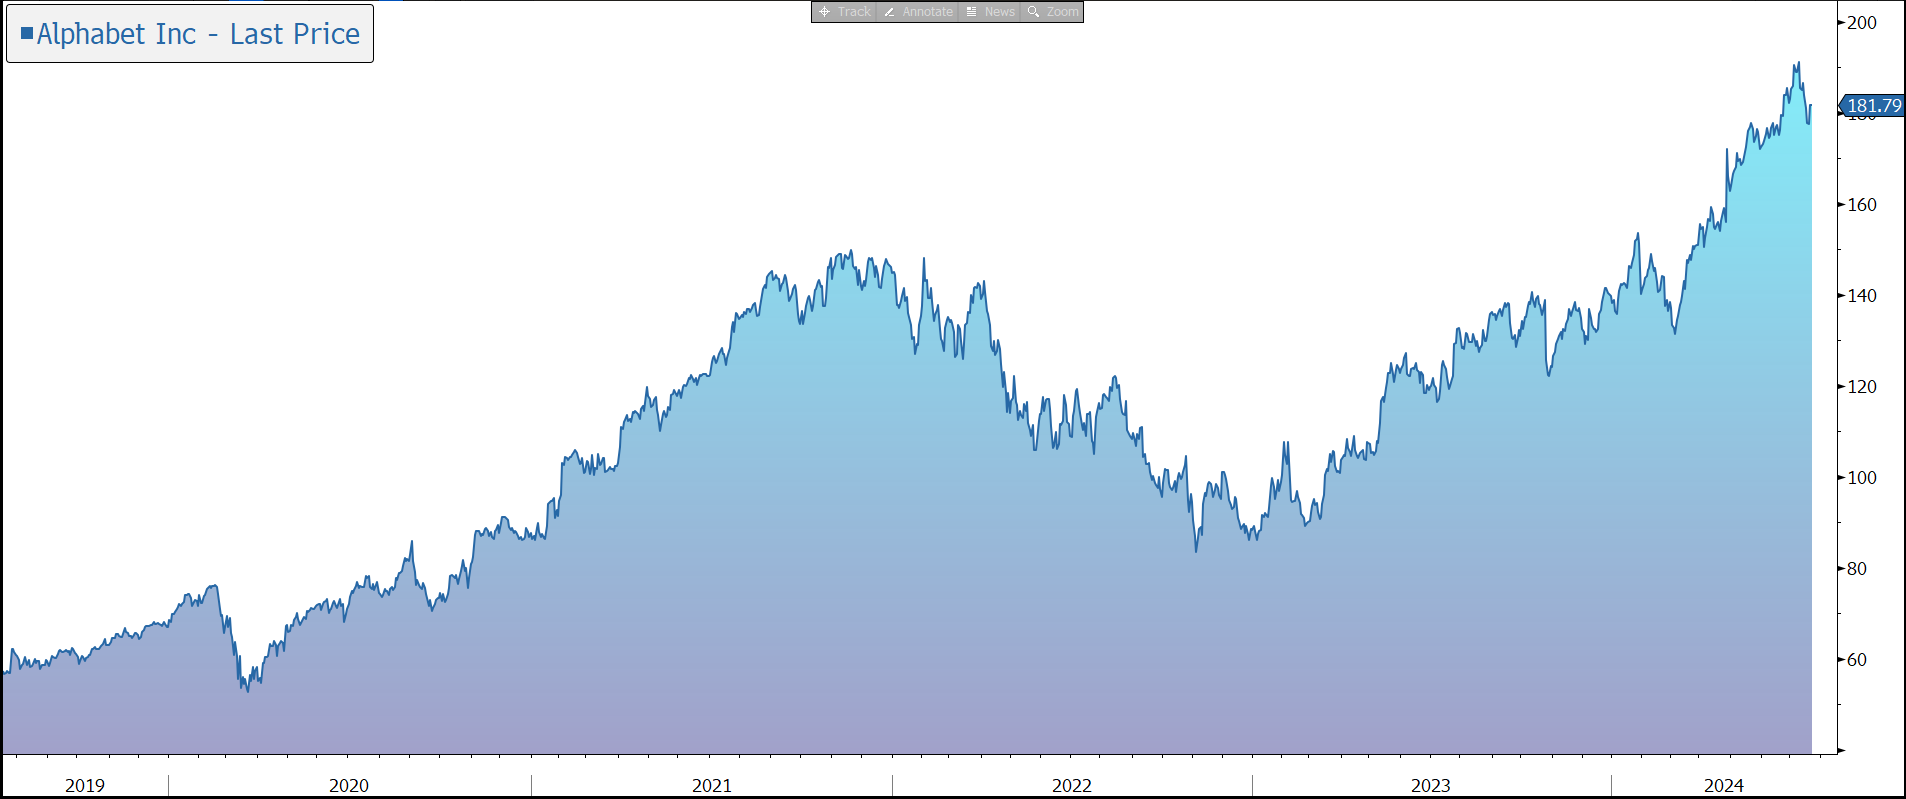Image resolution: width=1906 pixels, height=799 pixels.
Task: Click the 2021 label on the time axis
Action: [712, 786]
